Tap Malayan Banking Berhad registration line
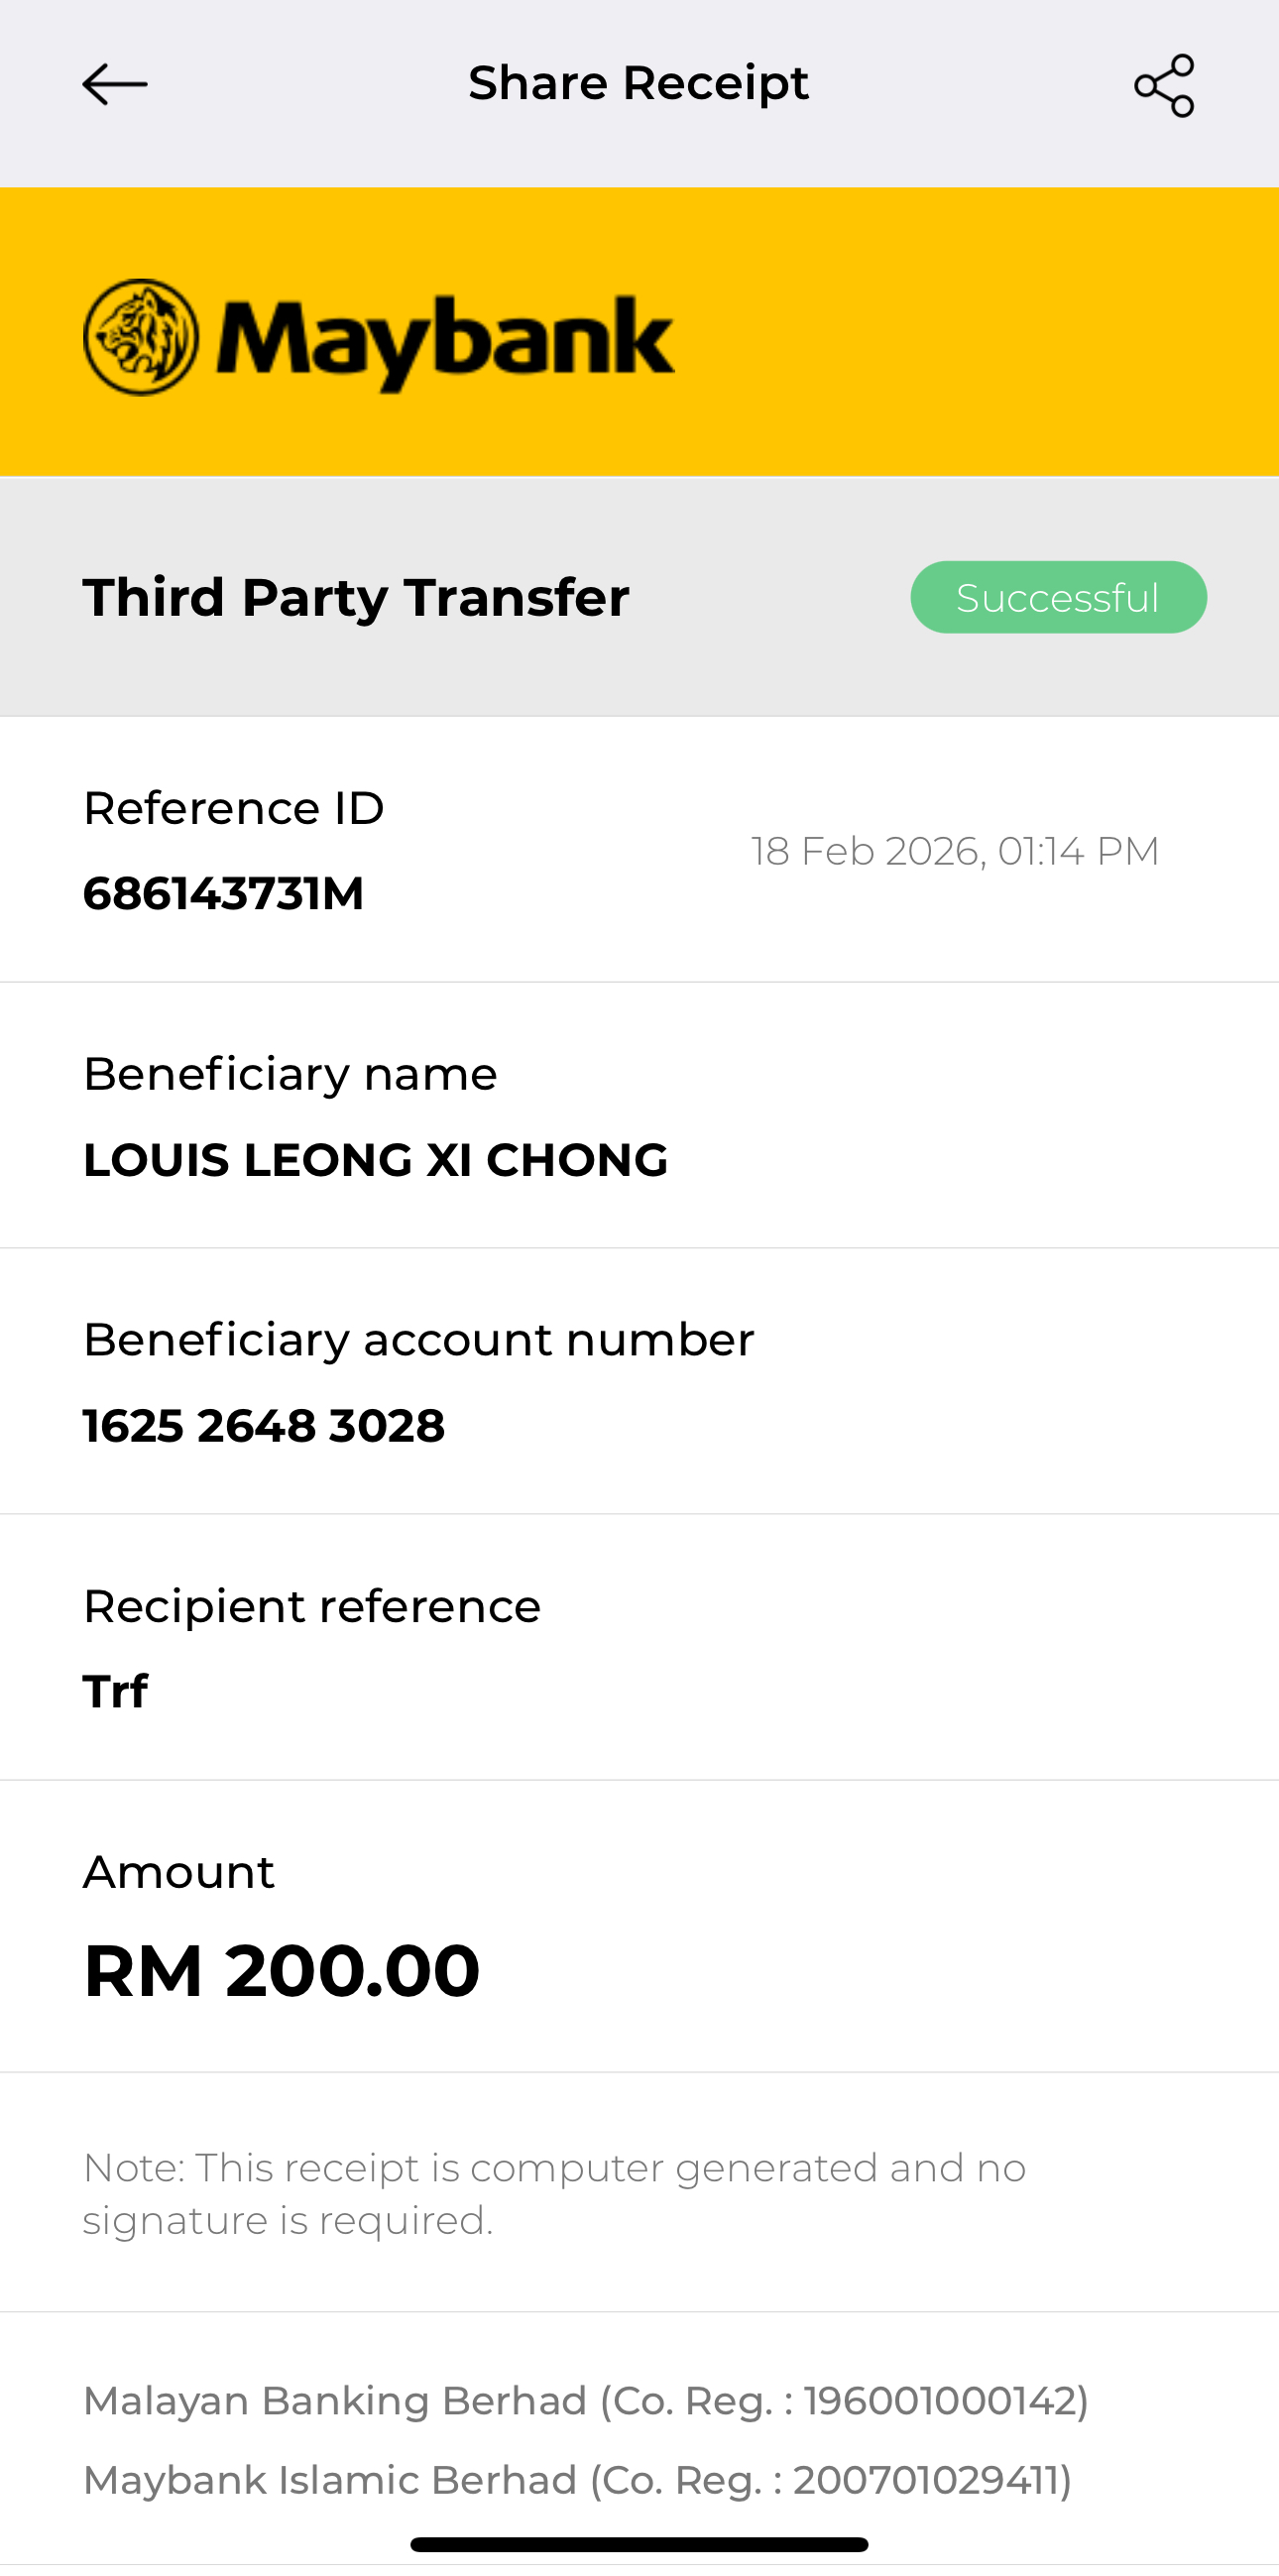The height and width of the screenshot is (2576, 1279). point(586,2400)
